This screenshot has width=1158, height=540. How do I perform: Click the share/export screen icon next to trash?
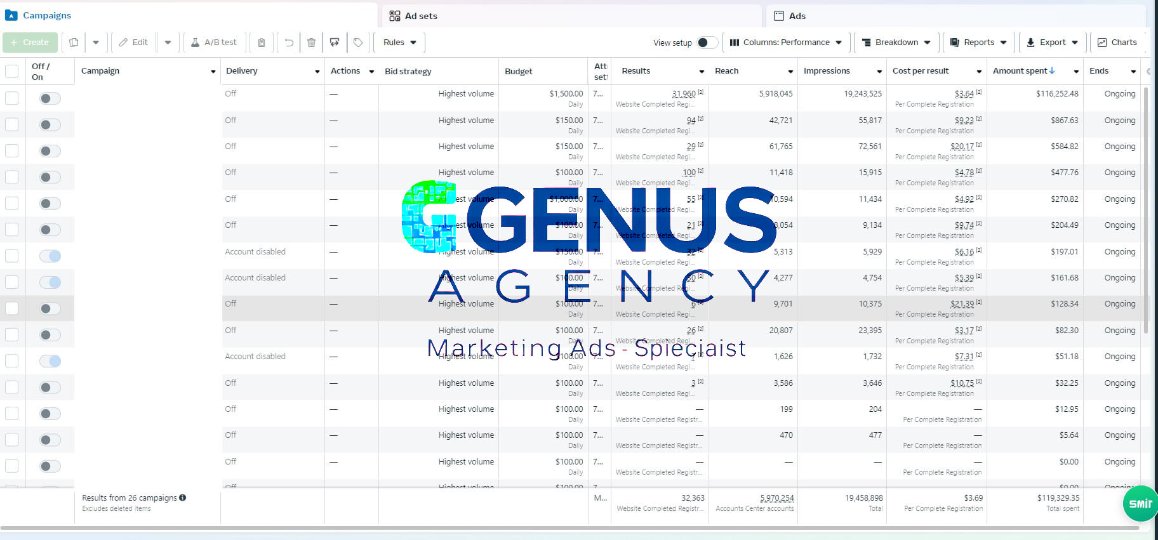(x=335, y=43)
